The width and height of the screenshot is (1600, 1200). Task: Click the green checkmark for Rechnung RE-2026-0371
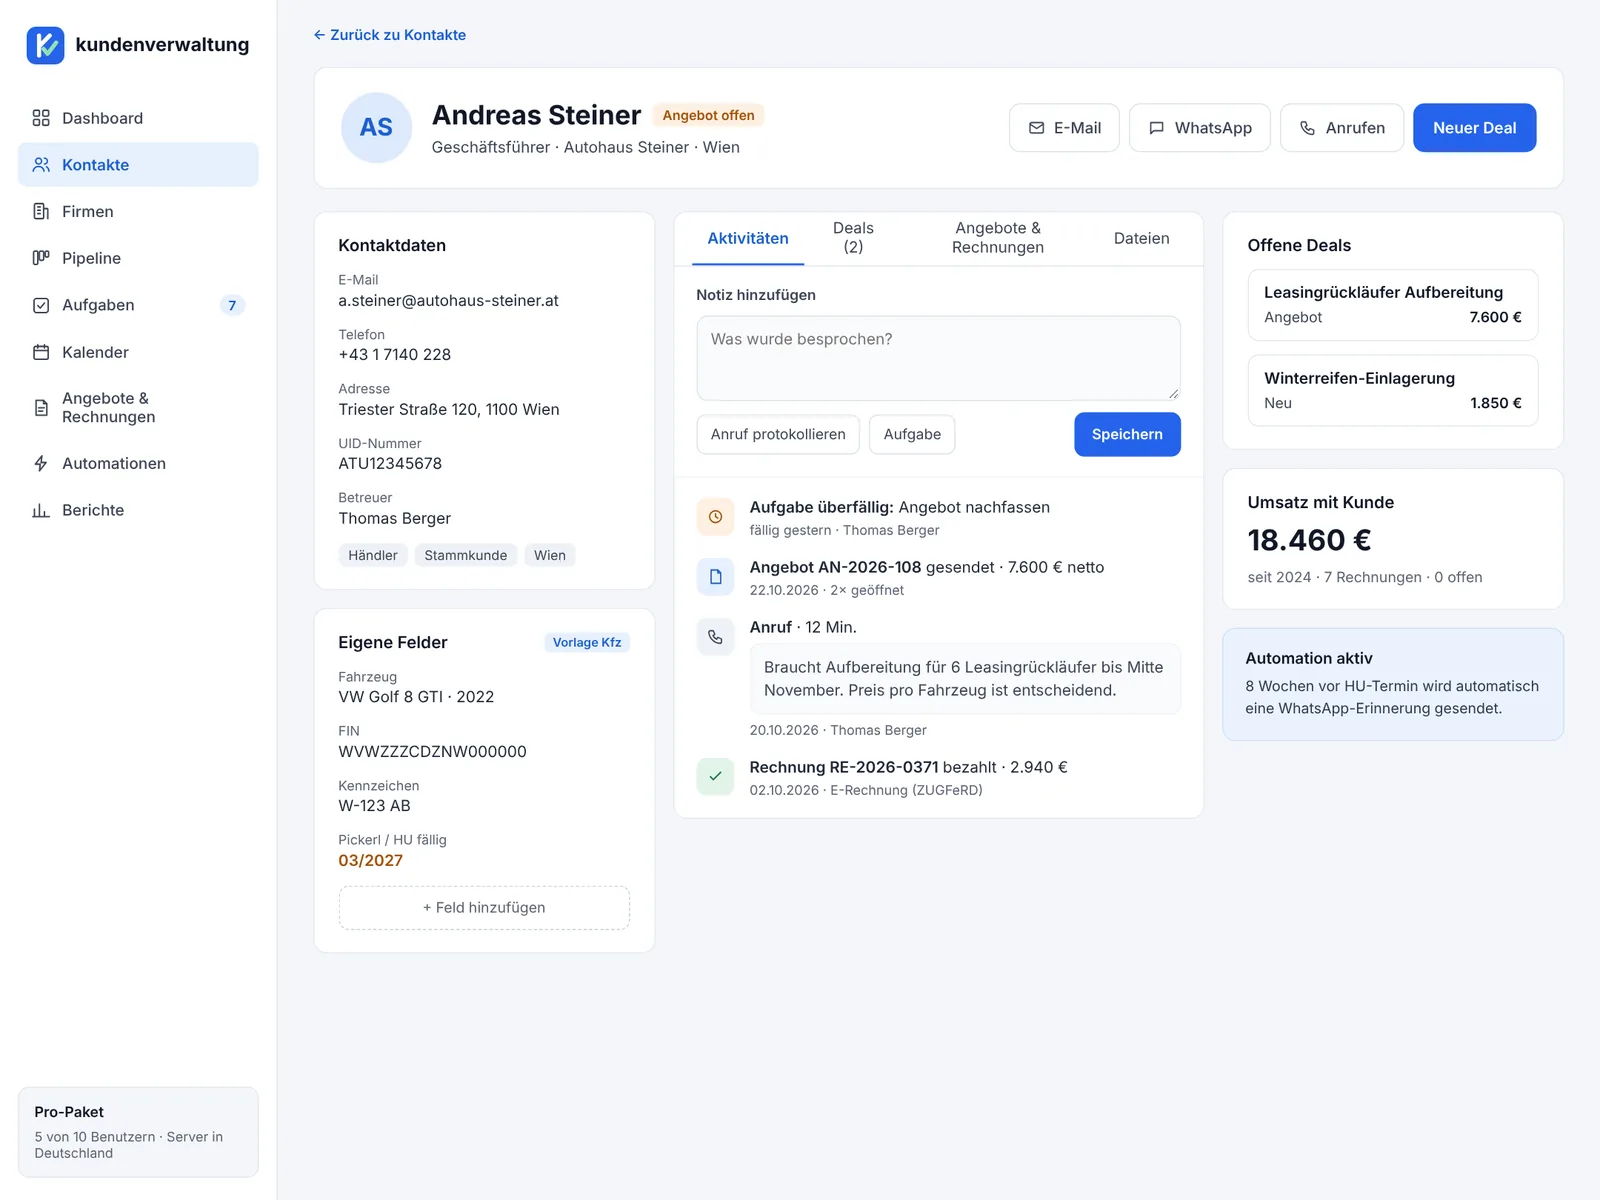(x=715, y=776)
